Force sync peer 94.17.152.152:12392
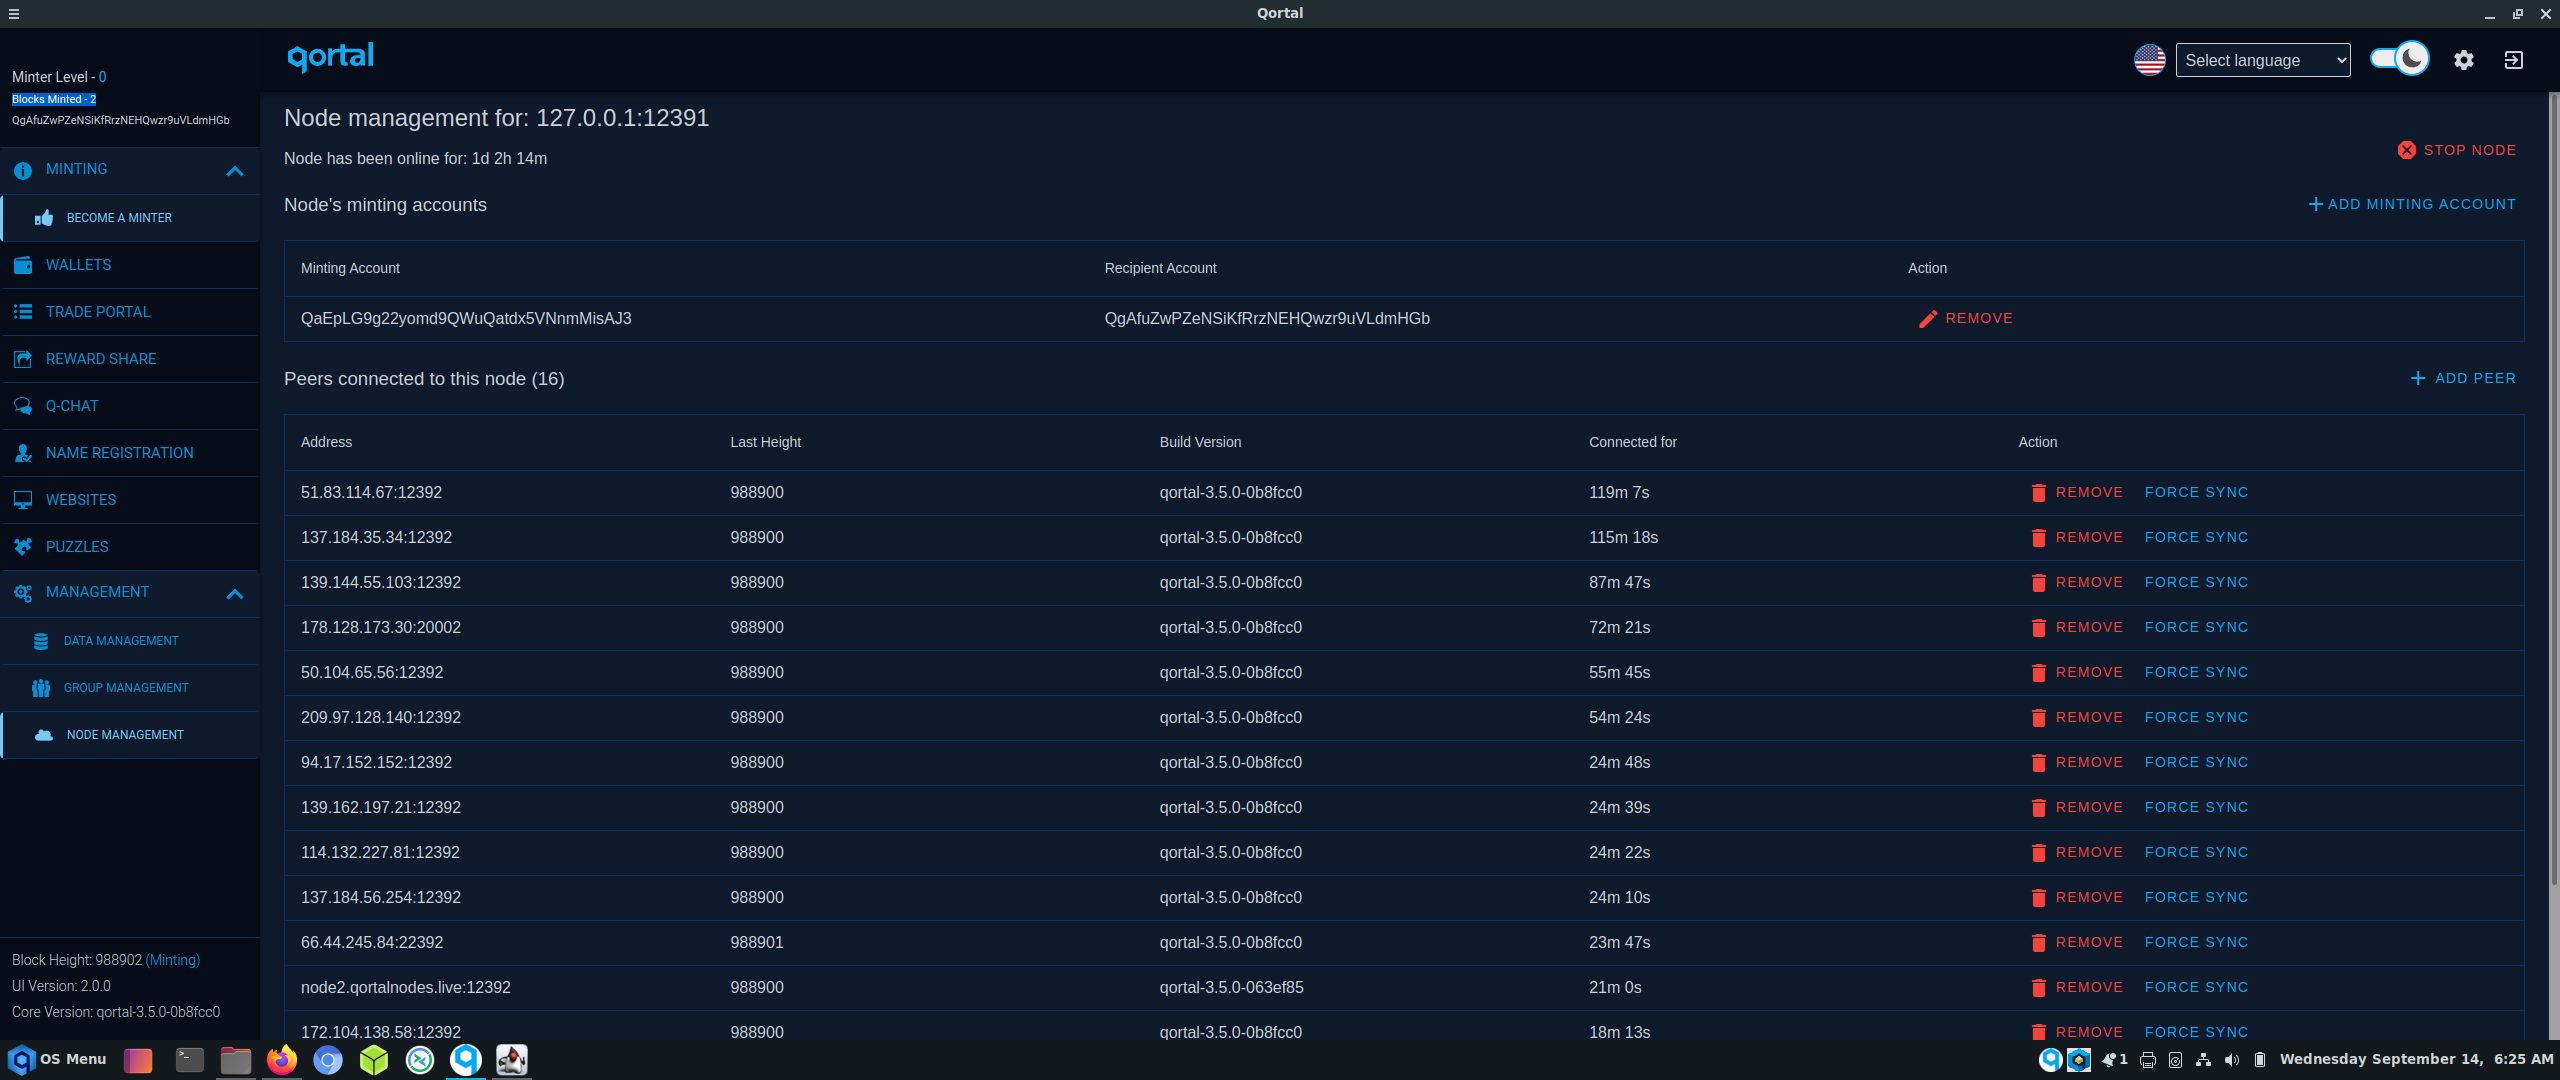This screenshot has height=1080, width=2560. pyautogui.click(x=2196, y=763)
